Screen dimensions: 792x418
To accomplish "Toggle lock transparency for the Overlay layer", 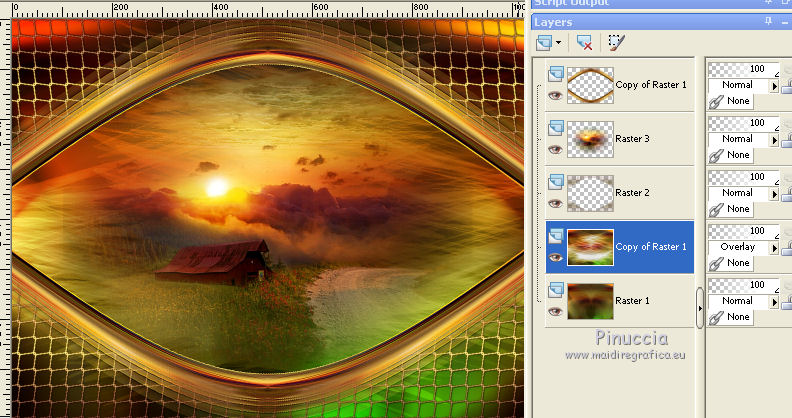I will (787, 250).
